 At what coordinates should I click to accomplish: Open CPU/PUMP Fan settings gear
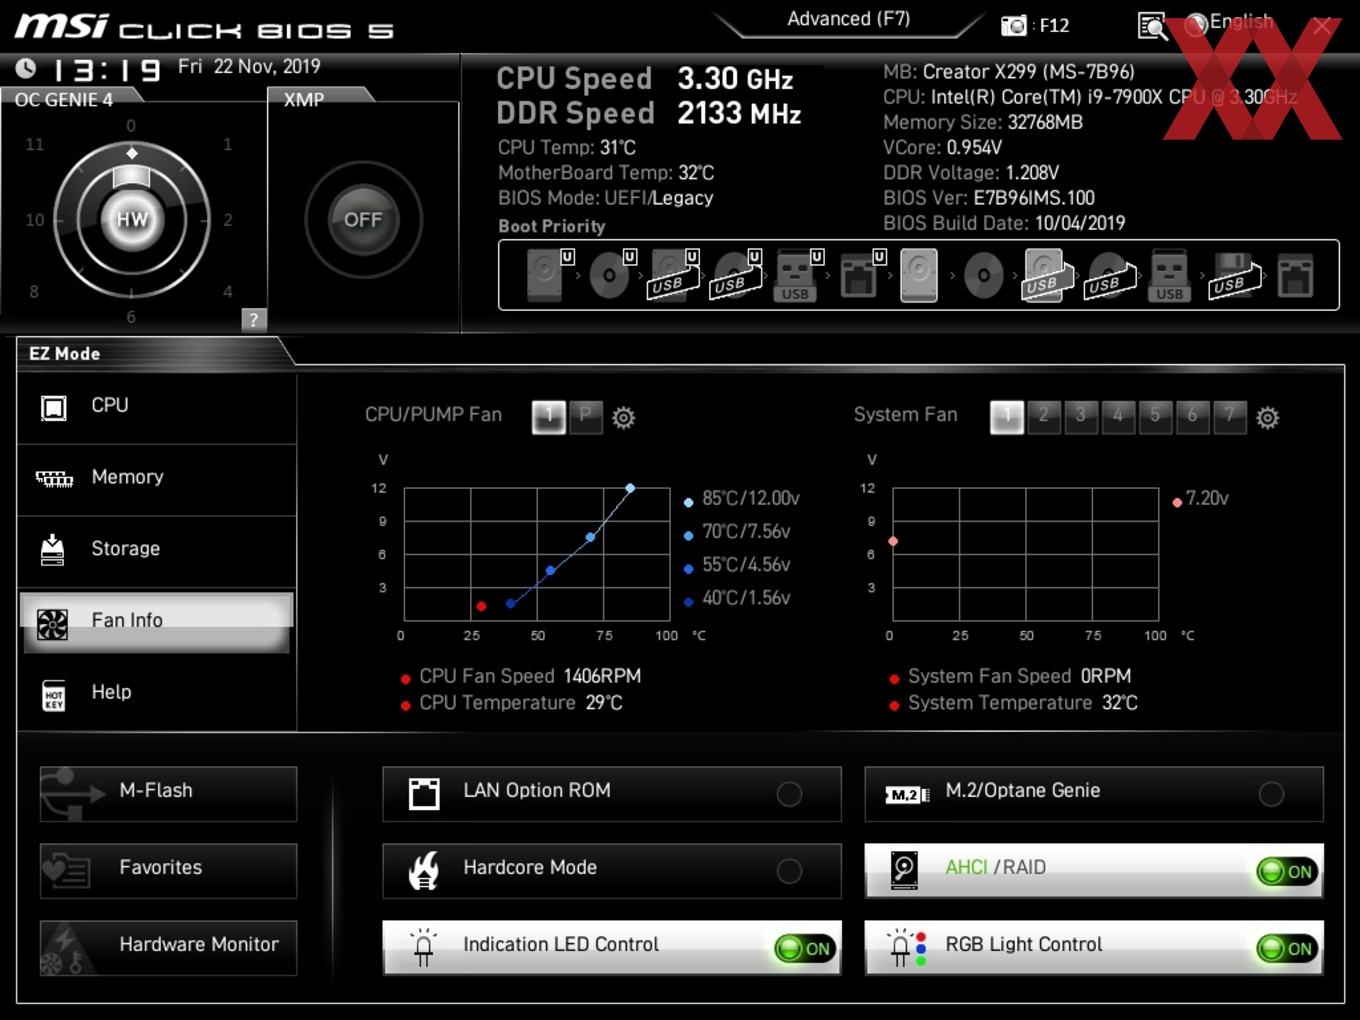pos(624,417)
